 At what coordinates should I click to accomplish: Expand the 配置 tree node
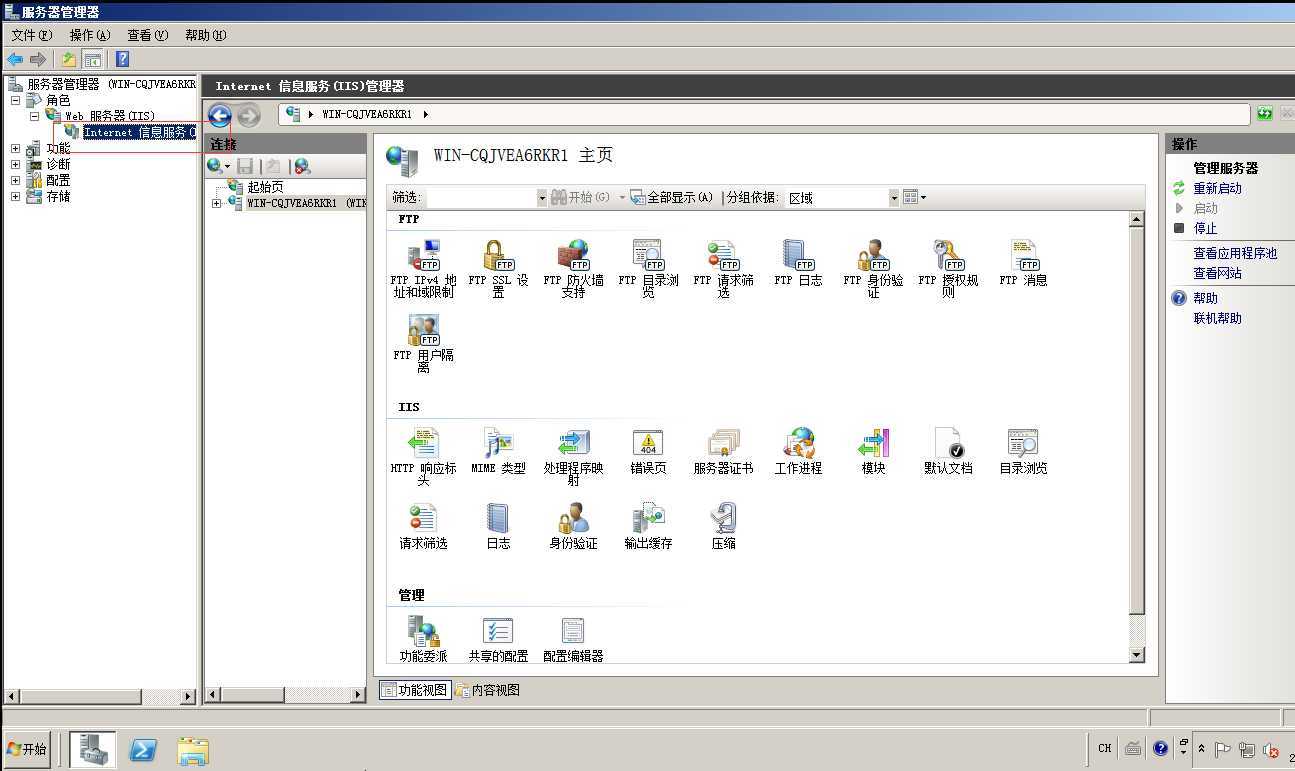15,180
